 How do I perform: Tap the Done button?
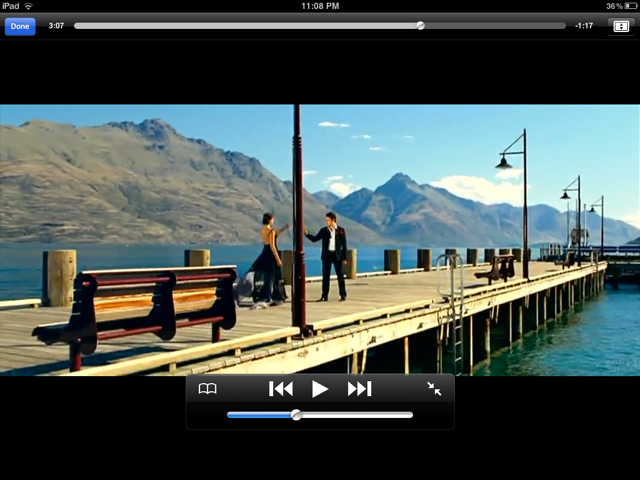(20, 27)
